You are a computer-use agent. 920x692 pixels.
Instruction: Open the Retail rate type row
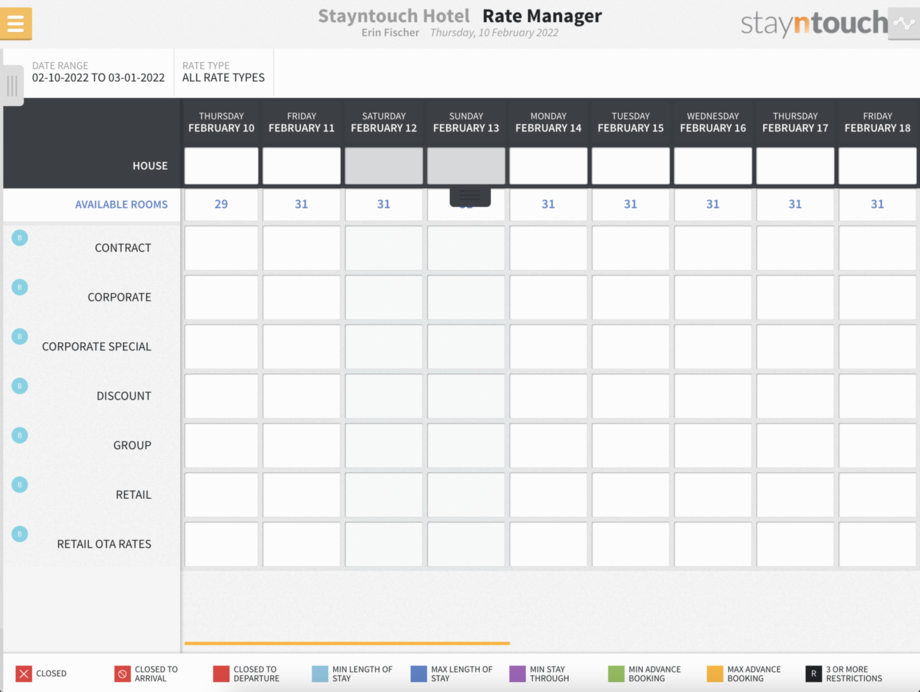[133, 494]
